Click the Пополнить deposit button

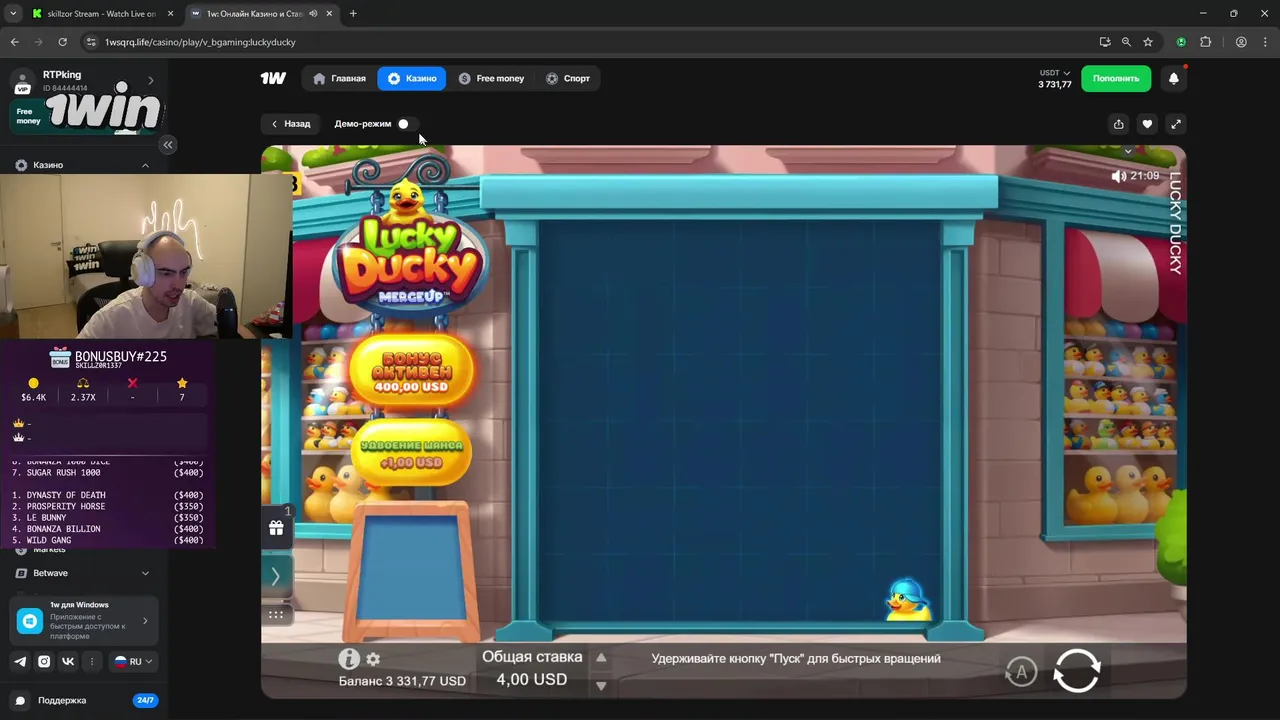tap(1116, 78)
